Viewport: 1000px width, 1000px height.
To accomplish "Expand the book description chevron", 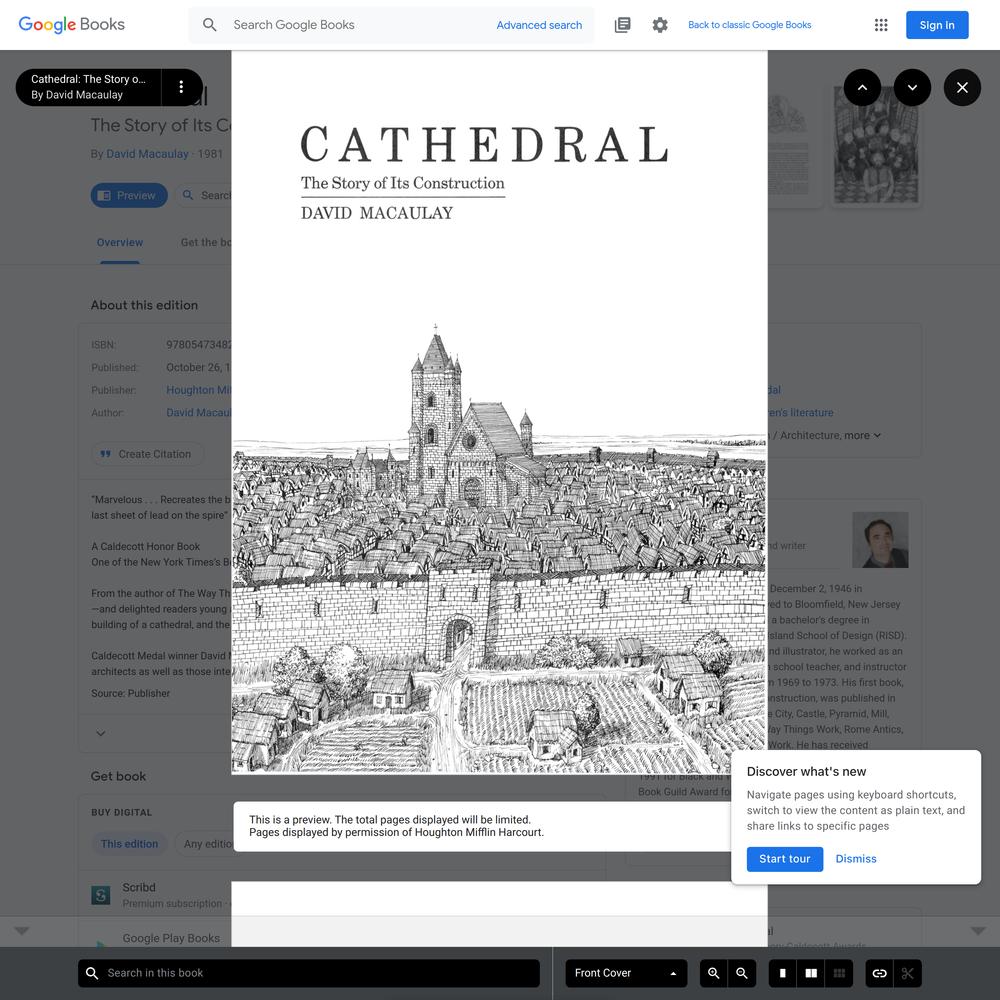I will [x=101, y=733].
